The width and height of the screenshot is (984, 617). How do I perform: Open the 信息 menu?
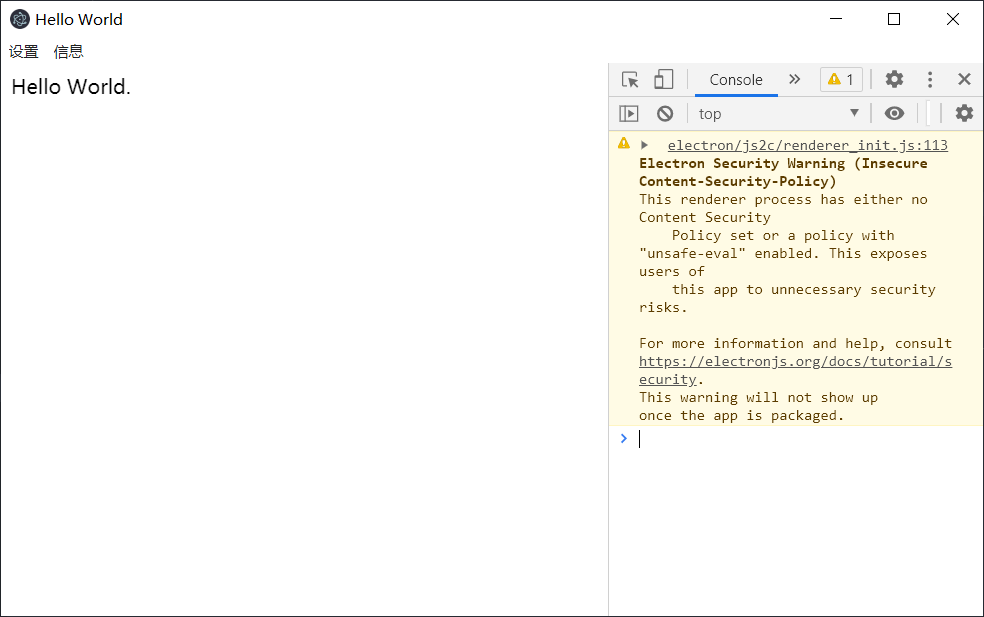(x=68, y=51)
